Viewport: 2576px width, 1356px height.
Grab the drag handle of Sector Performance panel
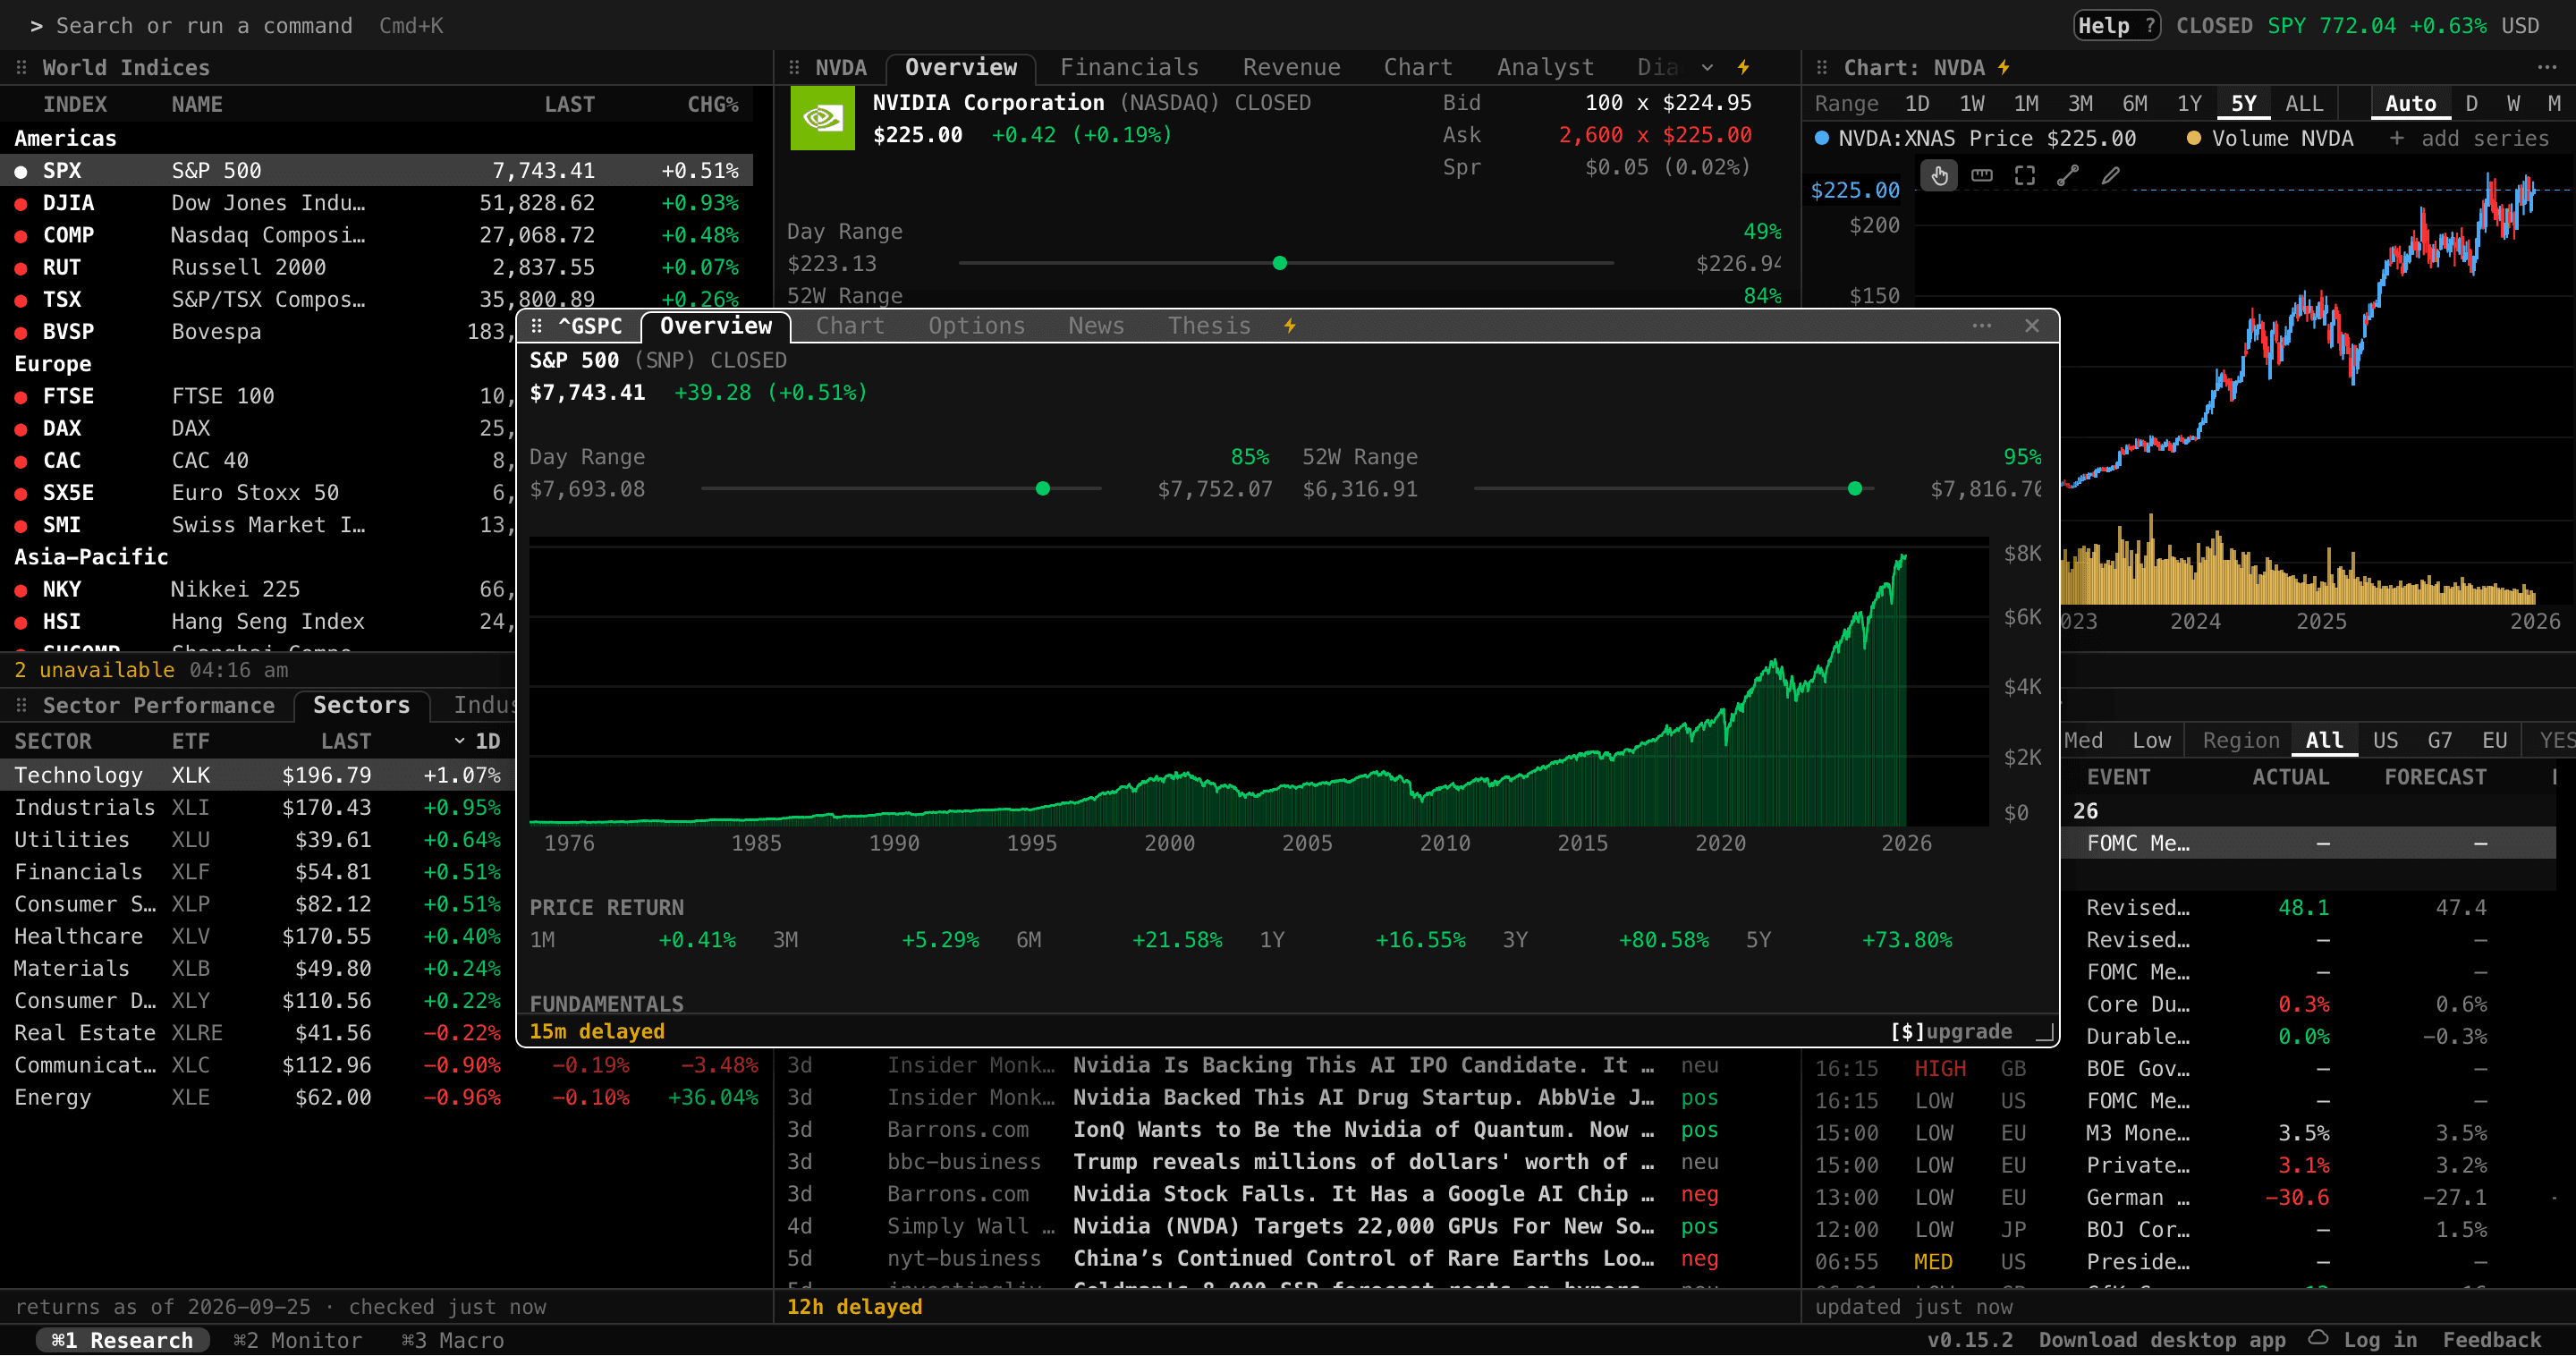(x=21, y=705)
